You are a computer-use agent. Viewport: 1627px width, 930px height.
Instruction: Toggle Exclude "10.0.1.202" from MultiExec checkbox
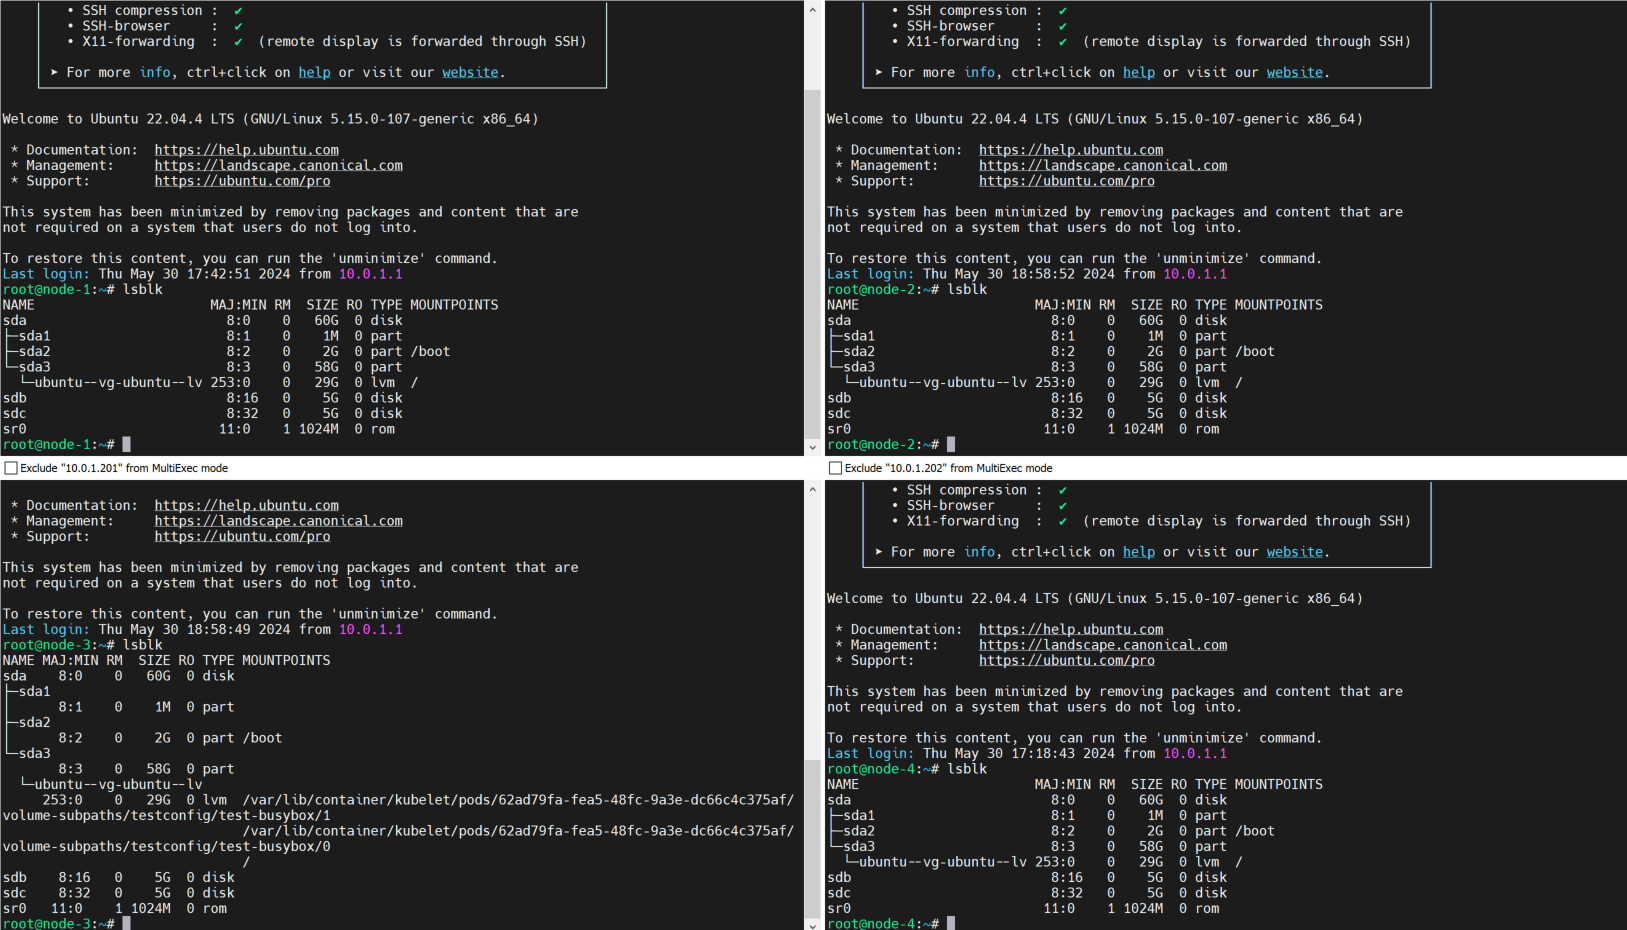835,468
